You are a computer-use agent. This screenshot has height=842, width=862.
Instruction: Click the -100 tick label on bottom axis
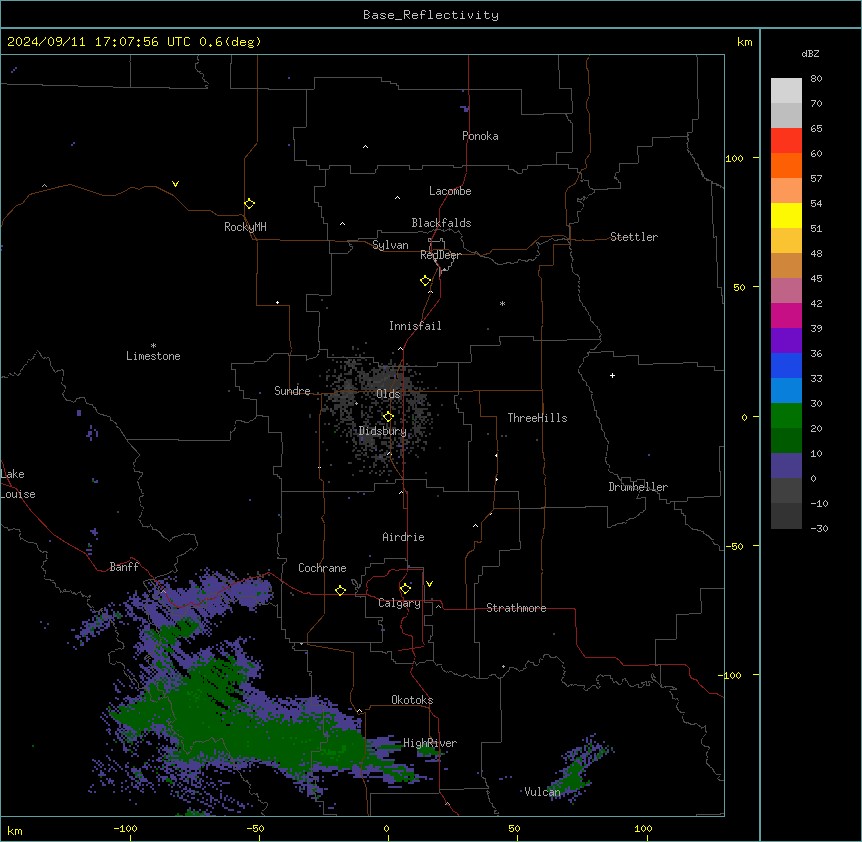[x=125, y=828]
